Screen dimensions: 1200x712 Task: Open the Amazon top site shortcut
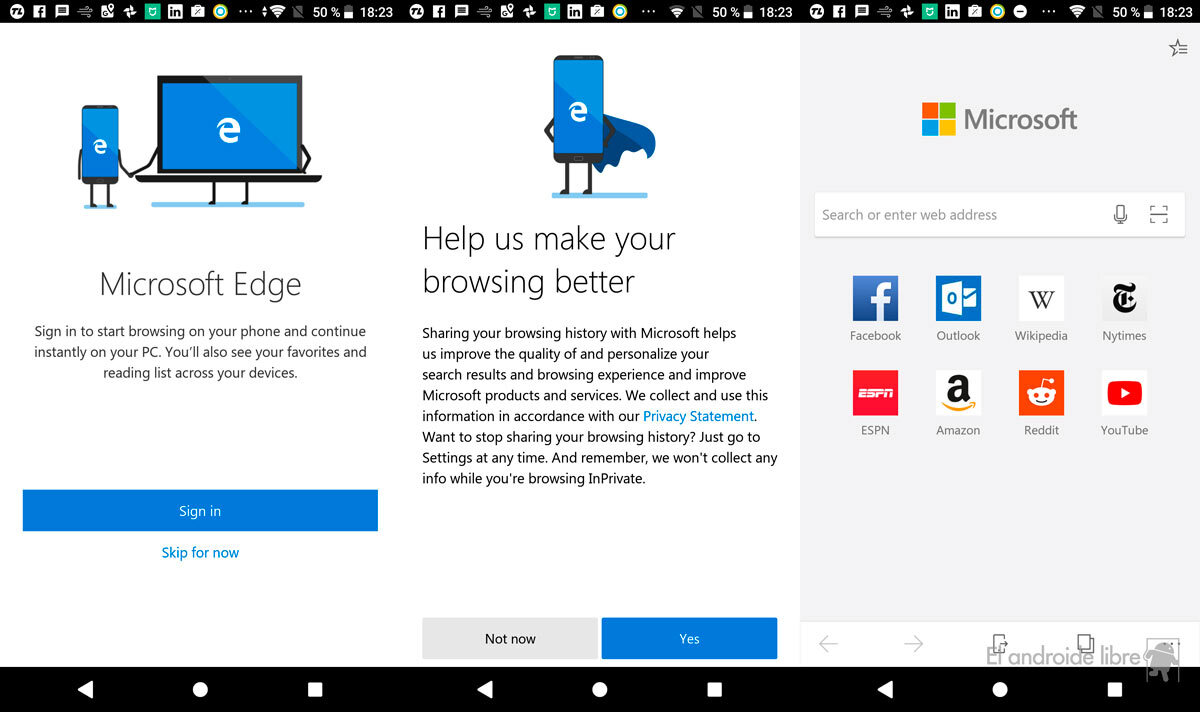point(958,394)
